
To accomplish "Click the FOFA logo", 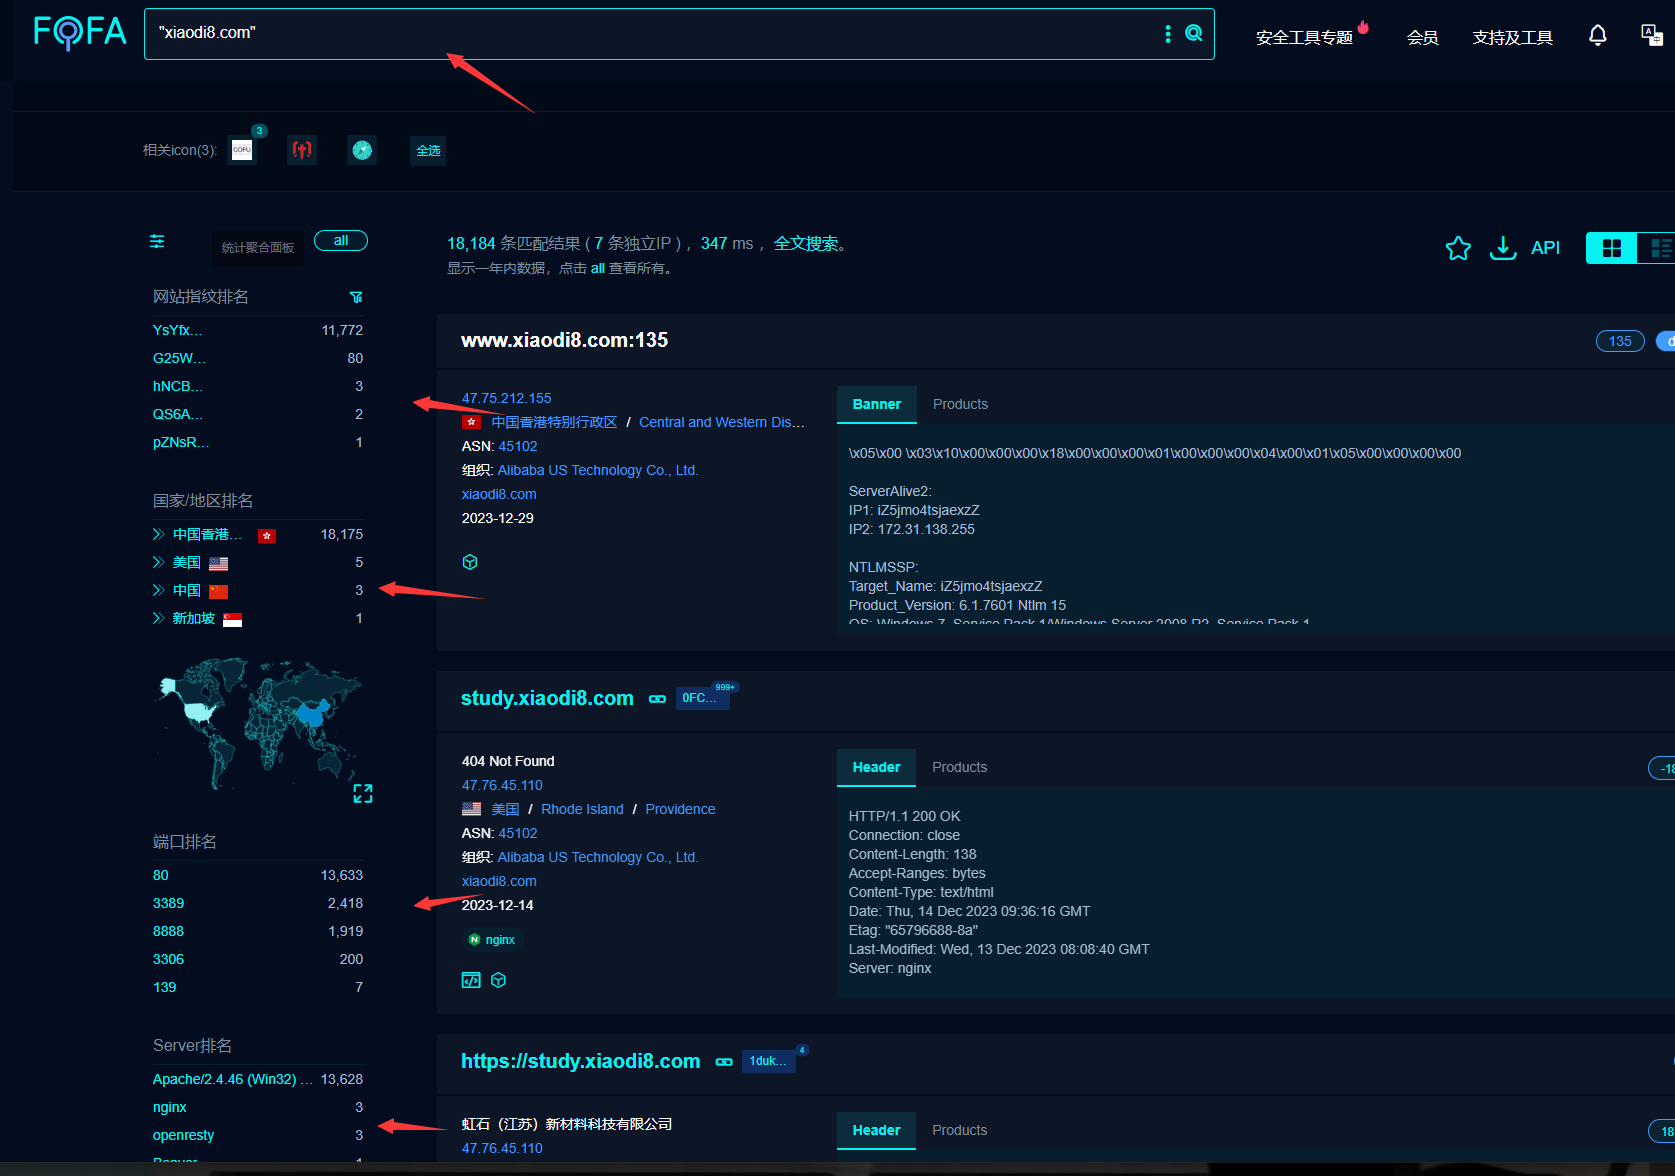I will 80,33.
